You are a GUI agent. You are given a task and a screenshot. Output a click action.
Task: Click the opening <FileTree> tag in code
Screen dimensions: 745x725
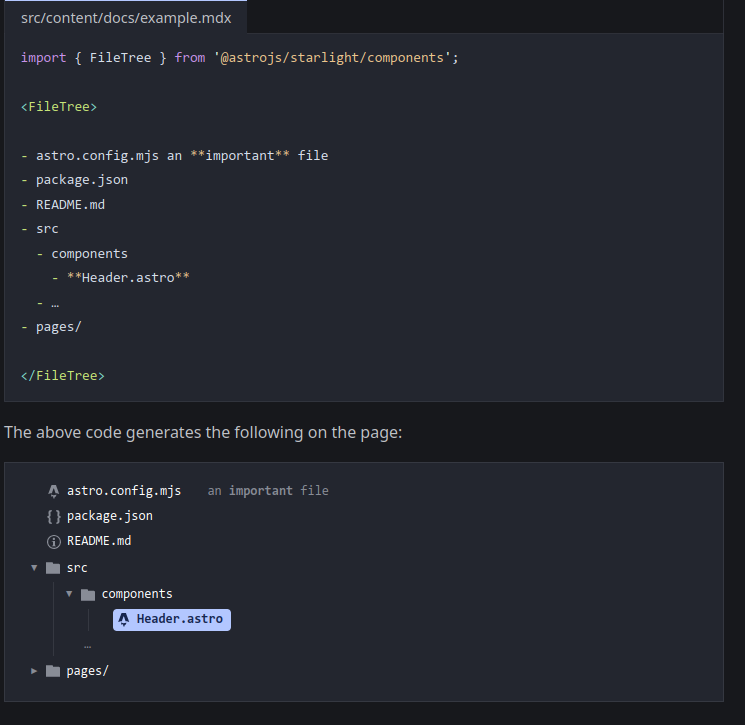coord(59,106)
